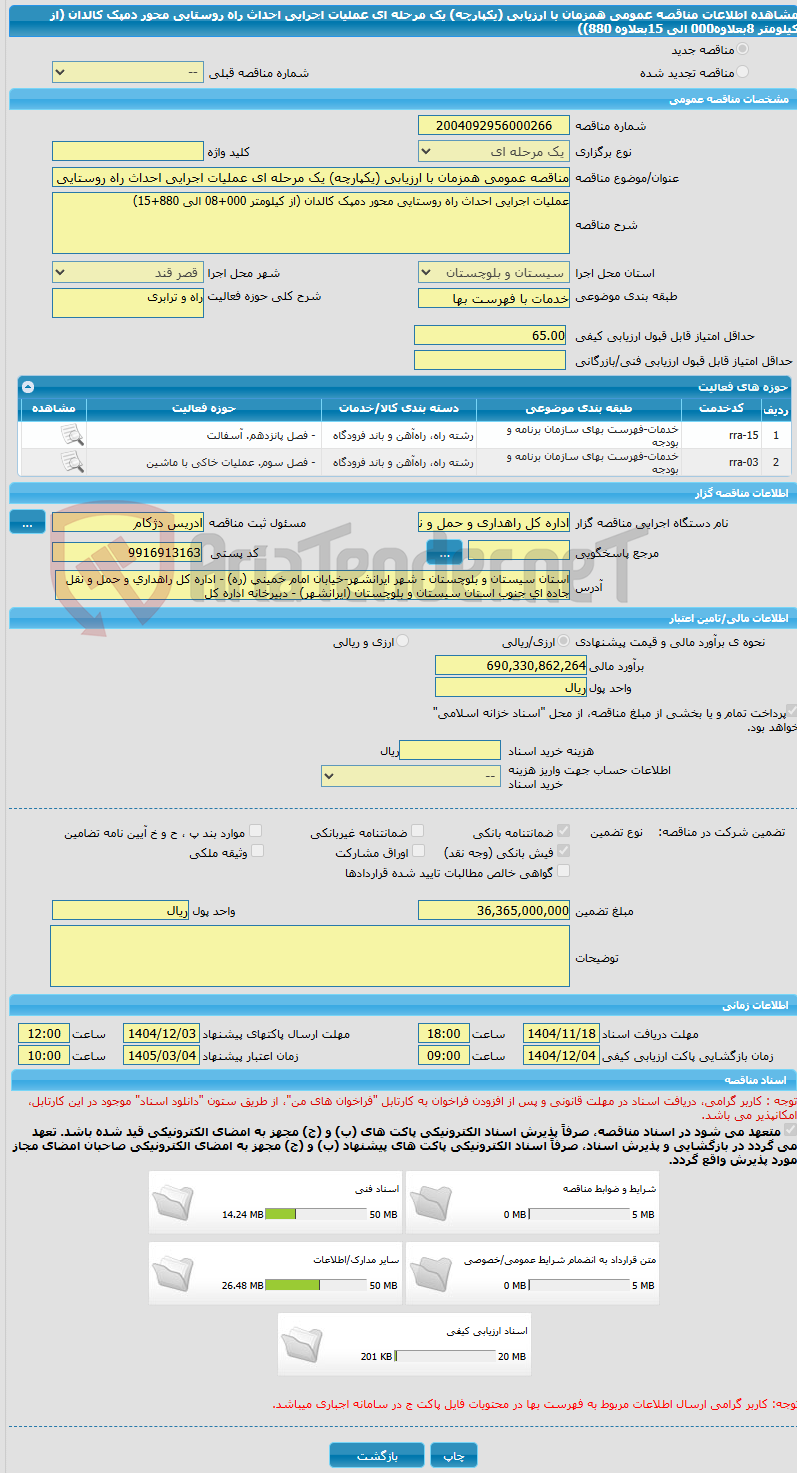
Task: Toggle the اسناد خزانه اسلامی payment checkbox
Action: [791, 712]
